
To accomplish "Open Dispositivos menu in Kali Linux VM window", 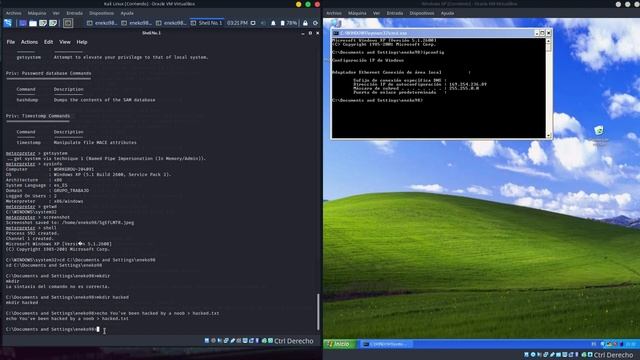I will click(x=102, y=13).
